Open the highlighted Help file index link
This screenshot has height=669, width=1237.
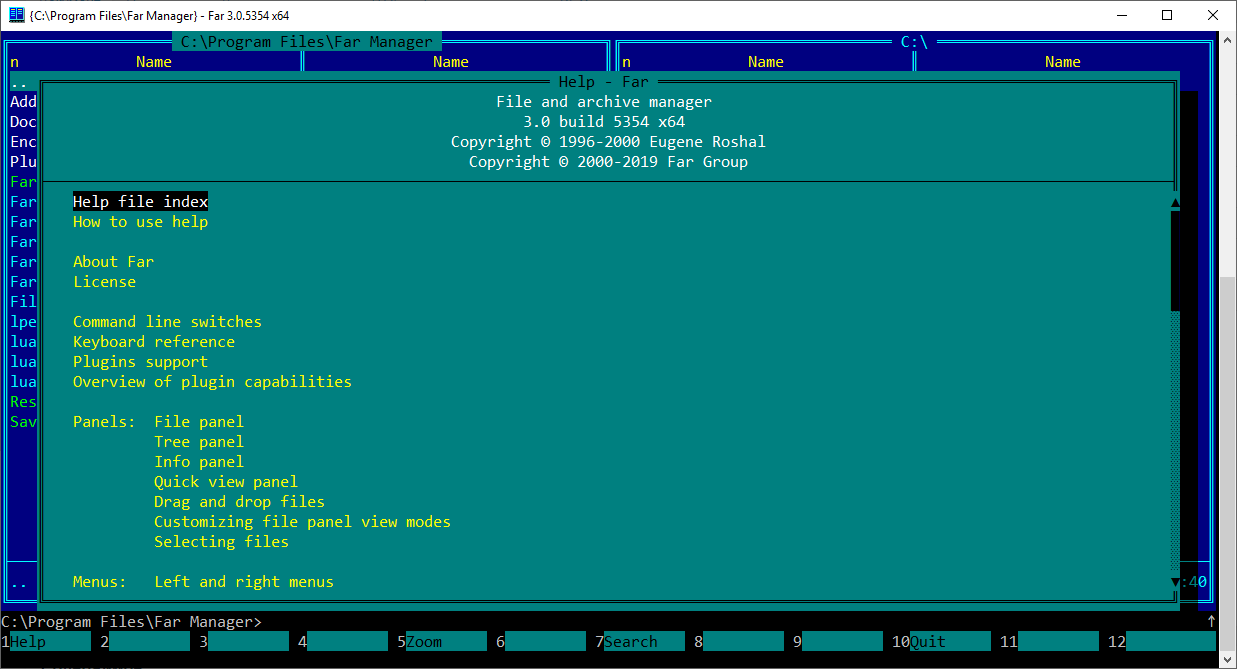[x=140, y=202]
